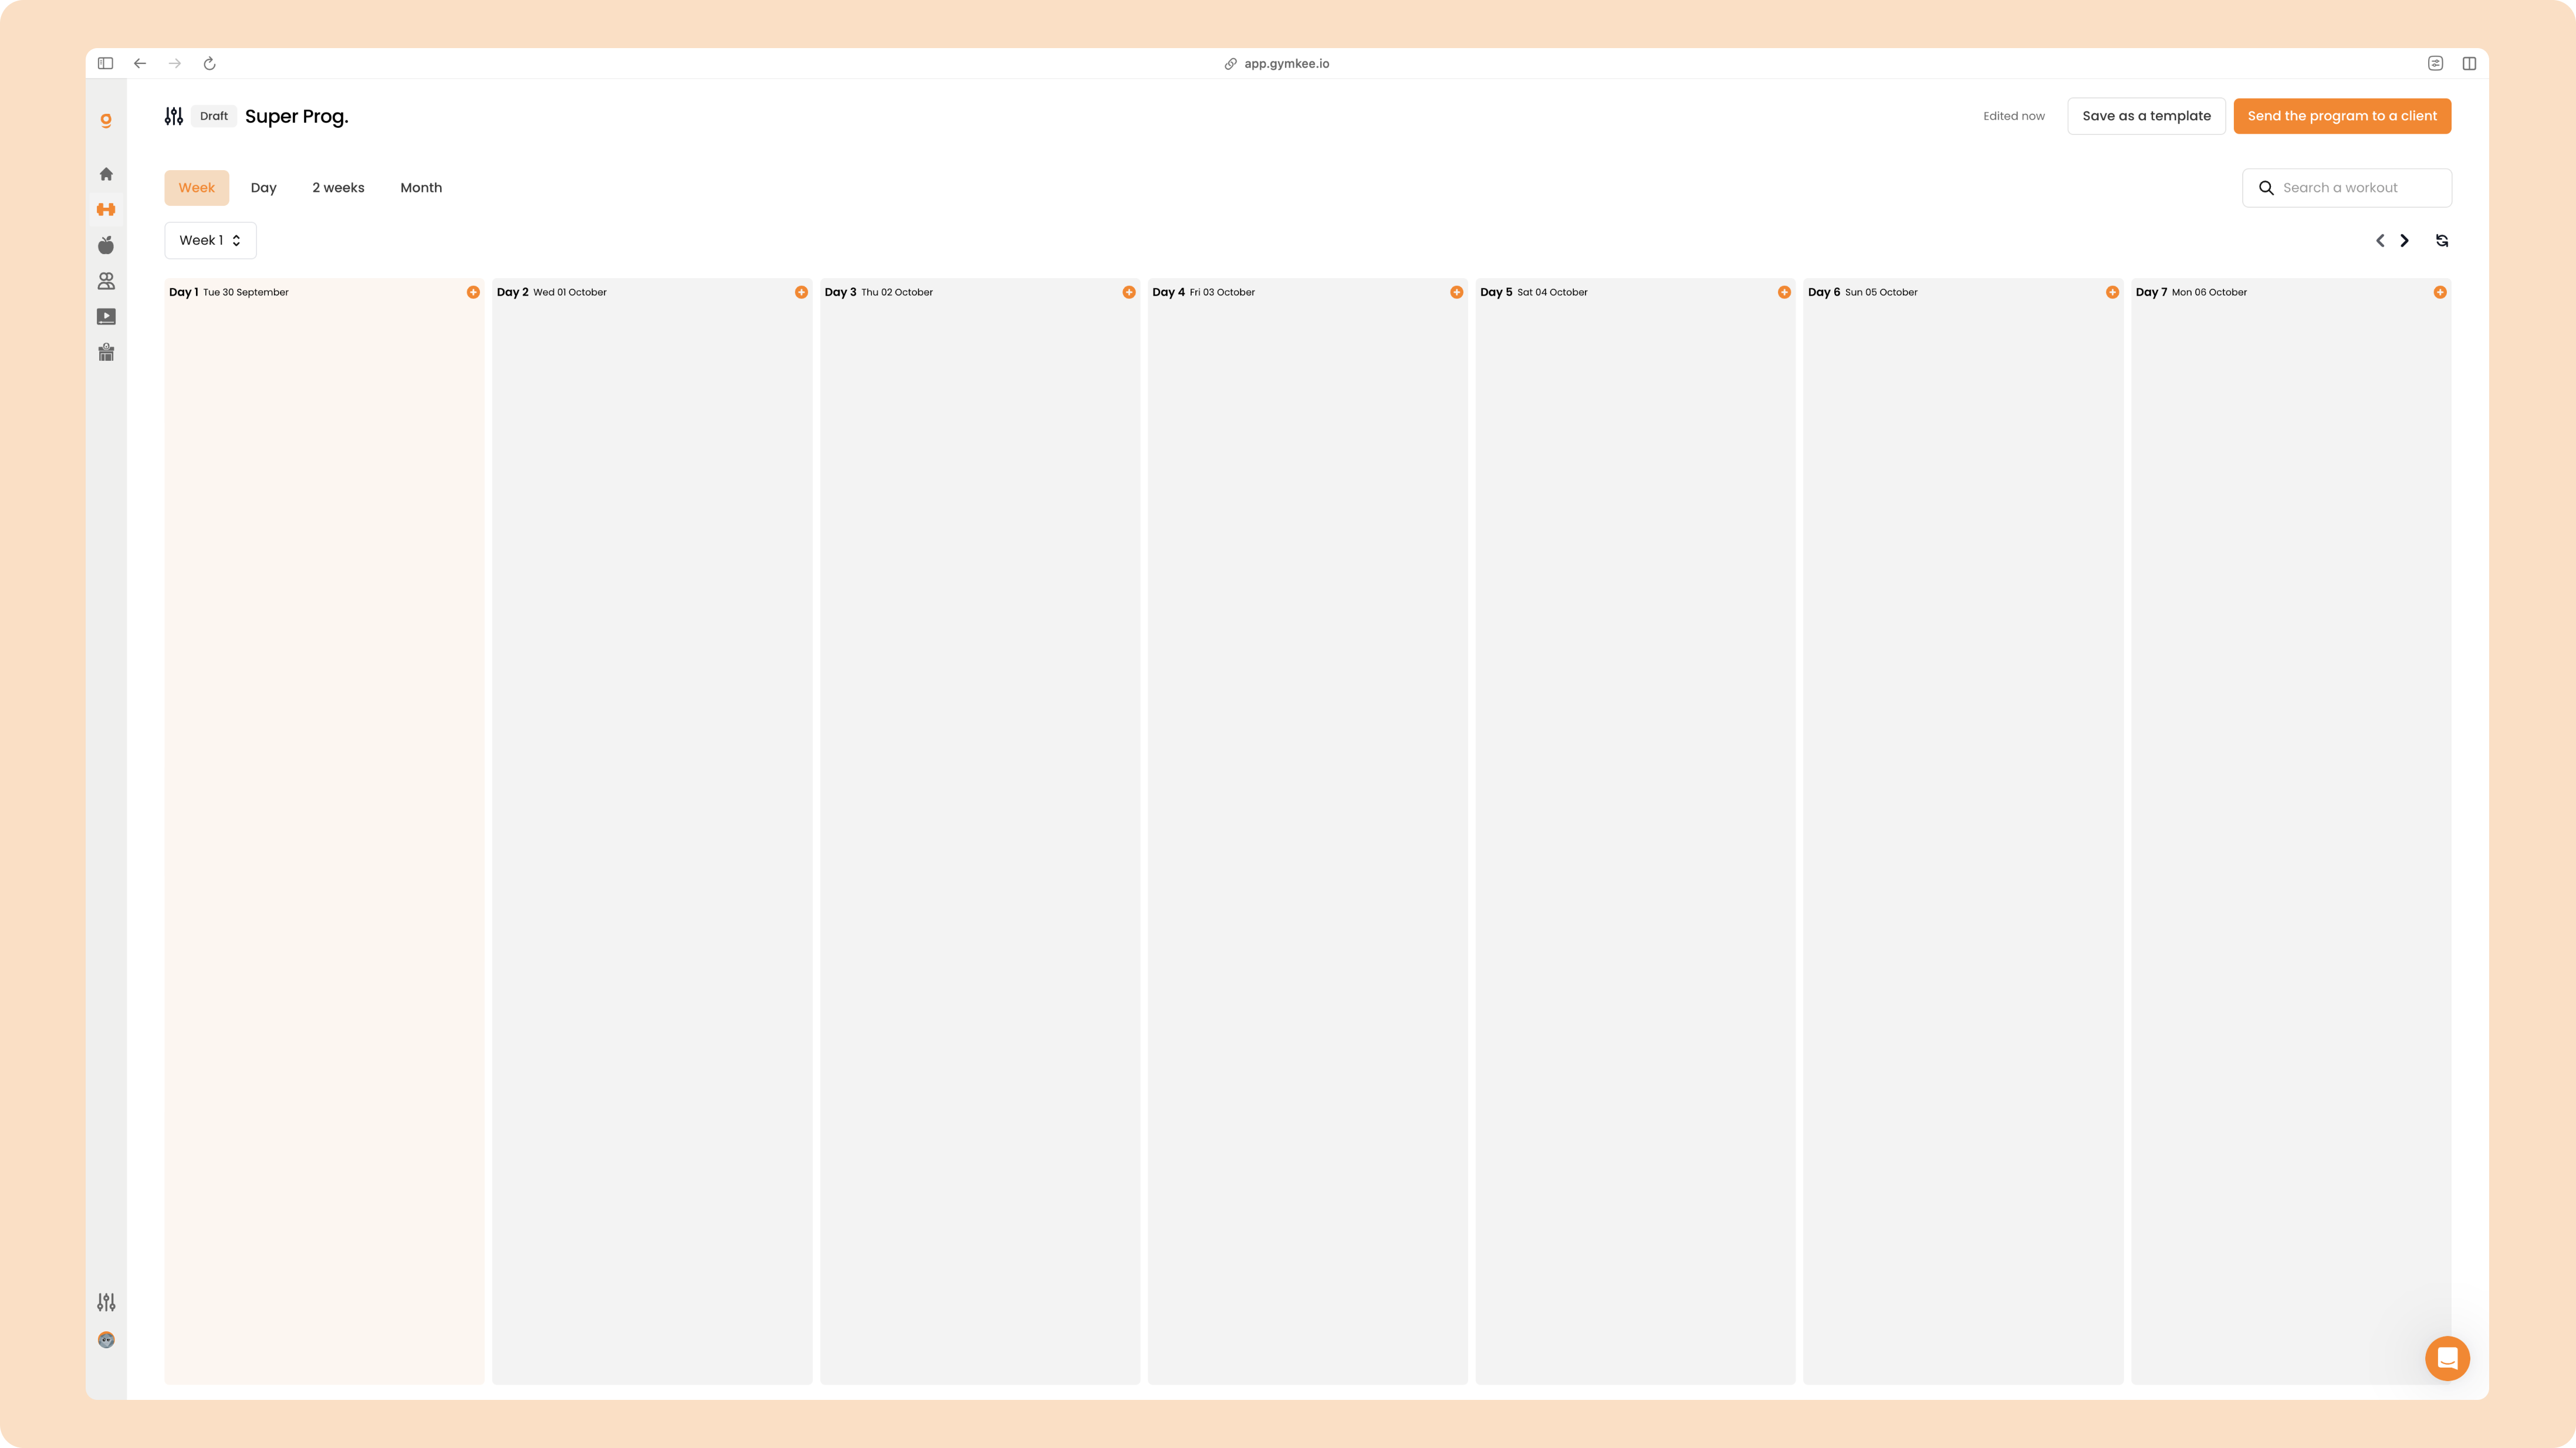Click the Day 5 Sat 04 October header
Viewport: 2576px width, 1448px height.
(1534, 292)
